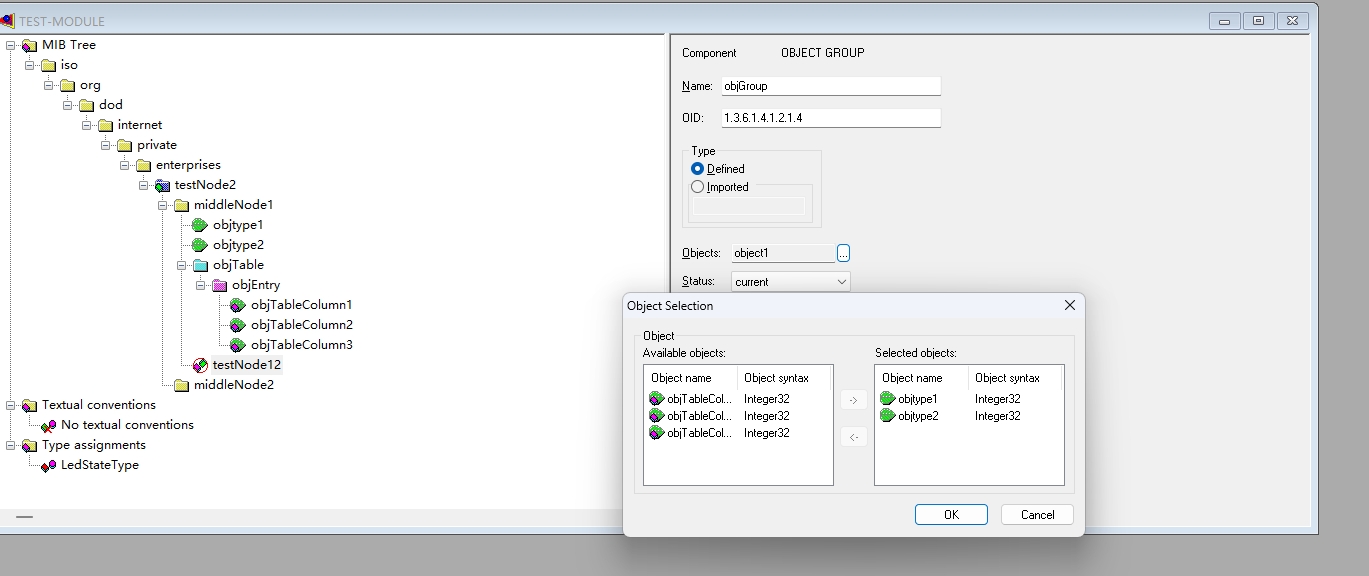Click the testNode12 object group icon
Image resolution: width=1369 pixels, height=576 pixels.
click(200, 365)
